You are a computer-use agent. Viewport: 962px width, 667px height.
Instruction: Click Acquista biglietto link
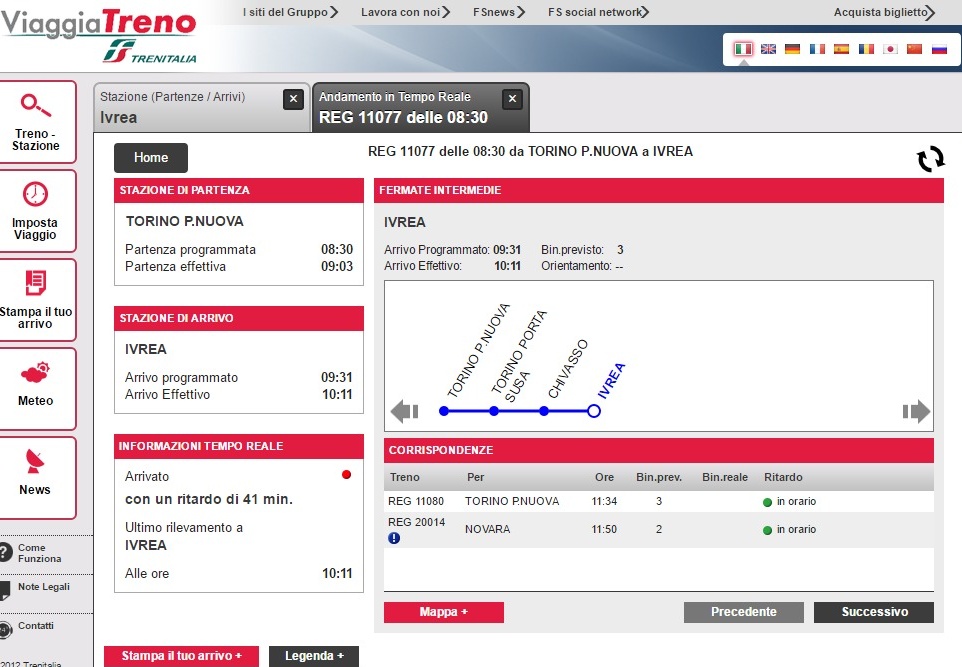tap(884, 12)
